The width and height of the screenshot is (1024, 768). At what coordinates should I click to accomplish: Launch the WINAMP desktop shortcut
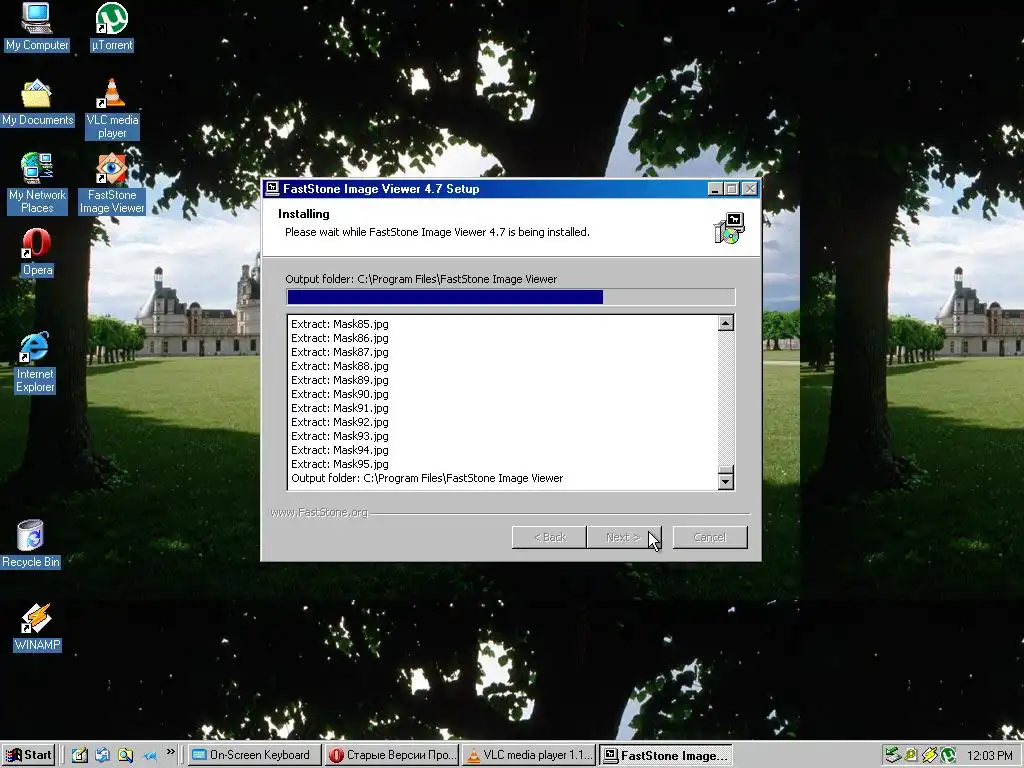(x=37, y=628)
